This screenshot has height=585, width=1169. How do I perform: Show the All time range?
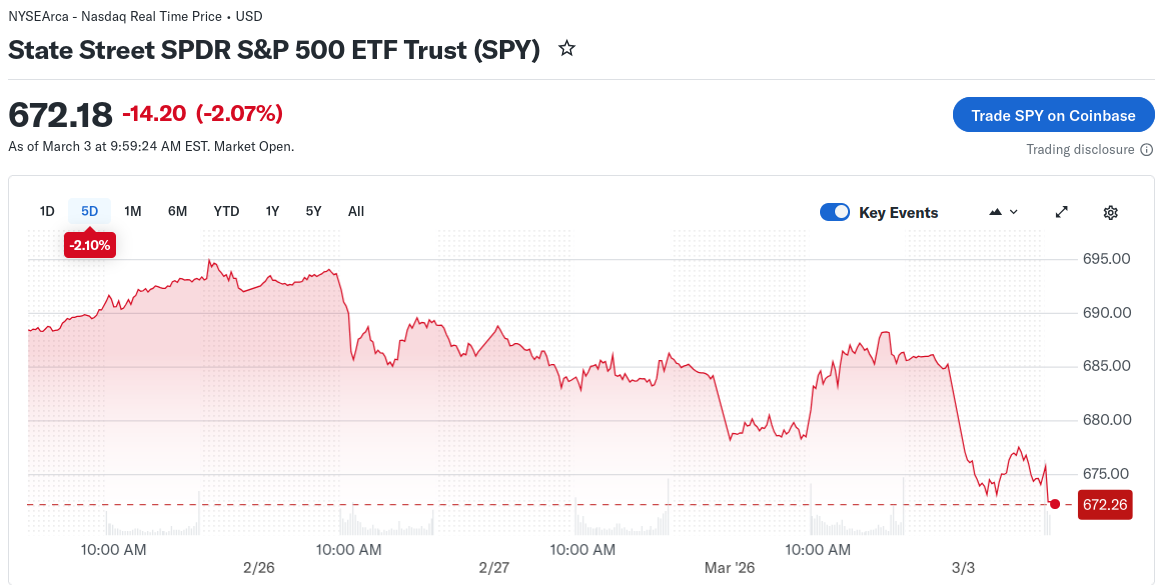356,211
